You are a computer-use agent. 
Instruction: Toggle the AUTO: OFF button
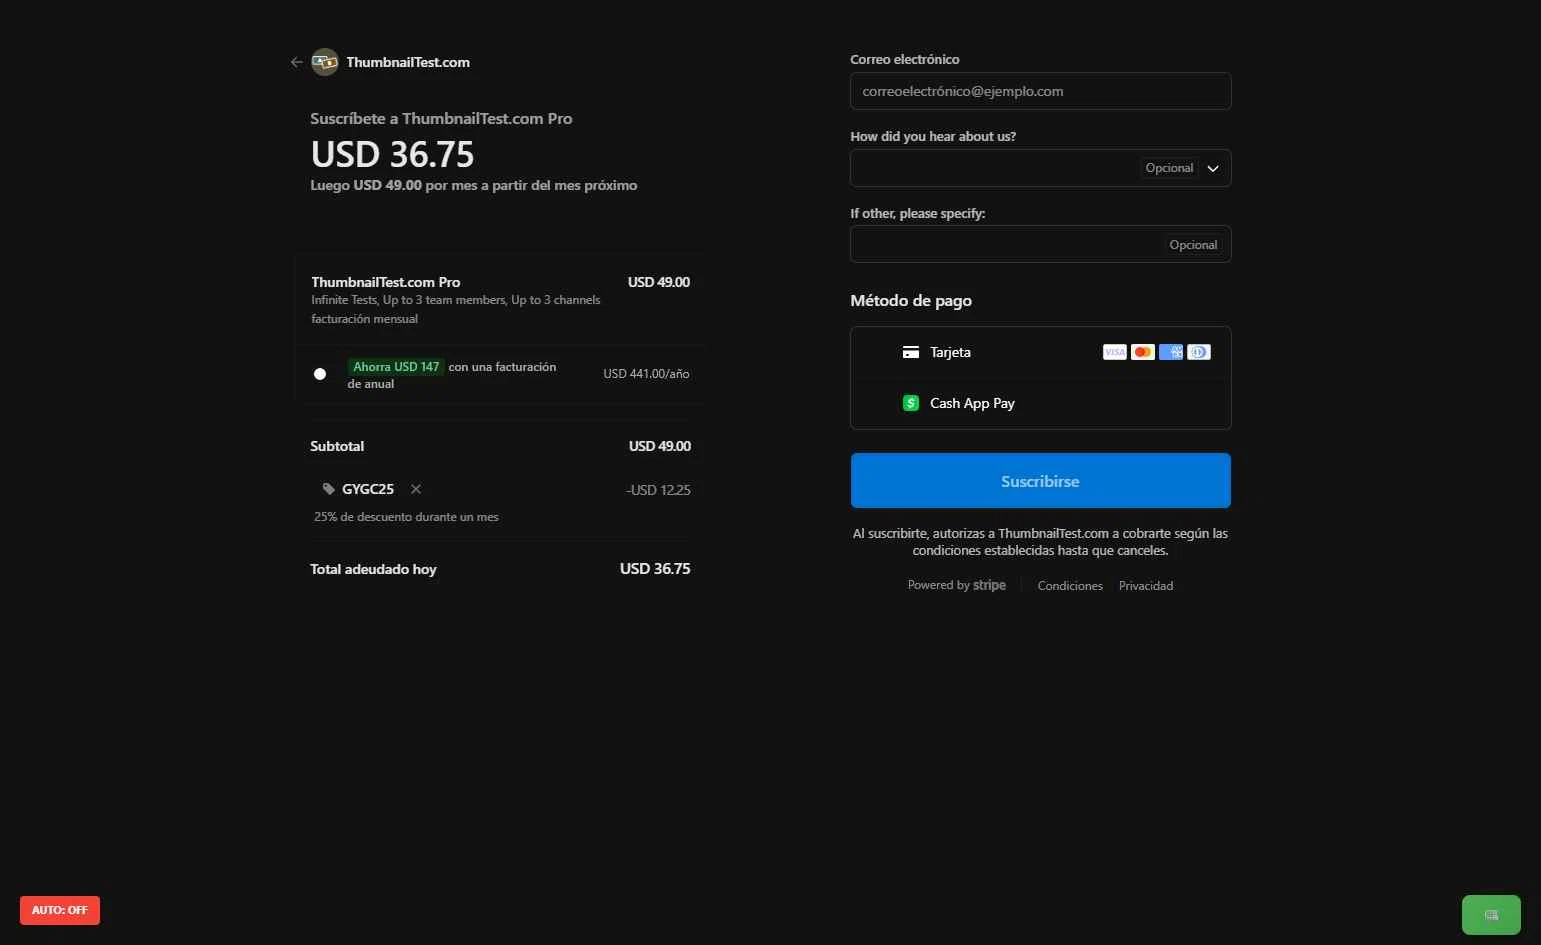(60, 910)
